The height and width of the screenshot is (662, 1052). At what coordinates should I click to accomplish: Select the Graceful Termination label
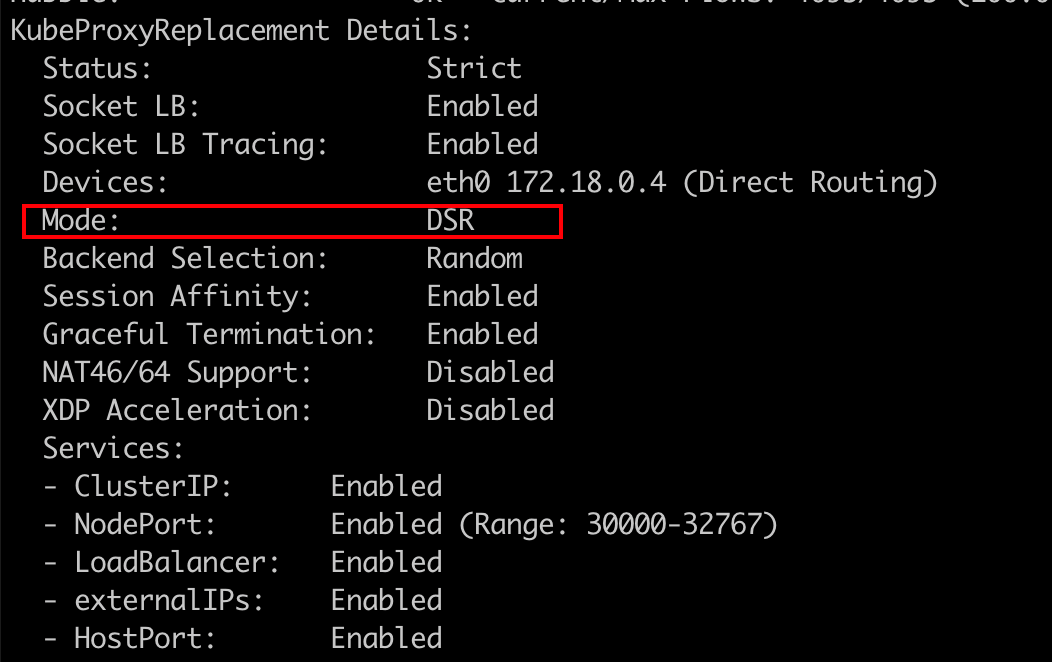click(x=209, y=334)
